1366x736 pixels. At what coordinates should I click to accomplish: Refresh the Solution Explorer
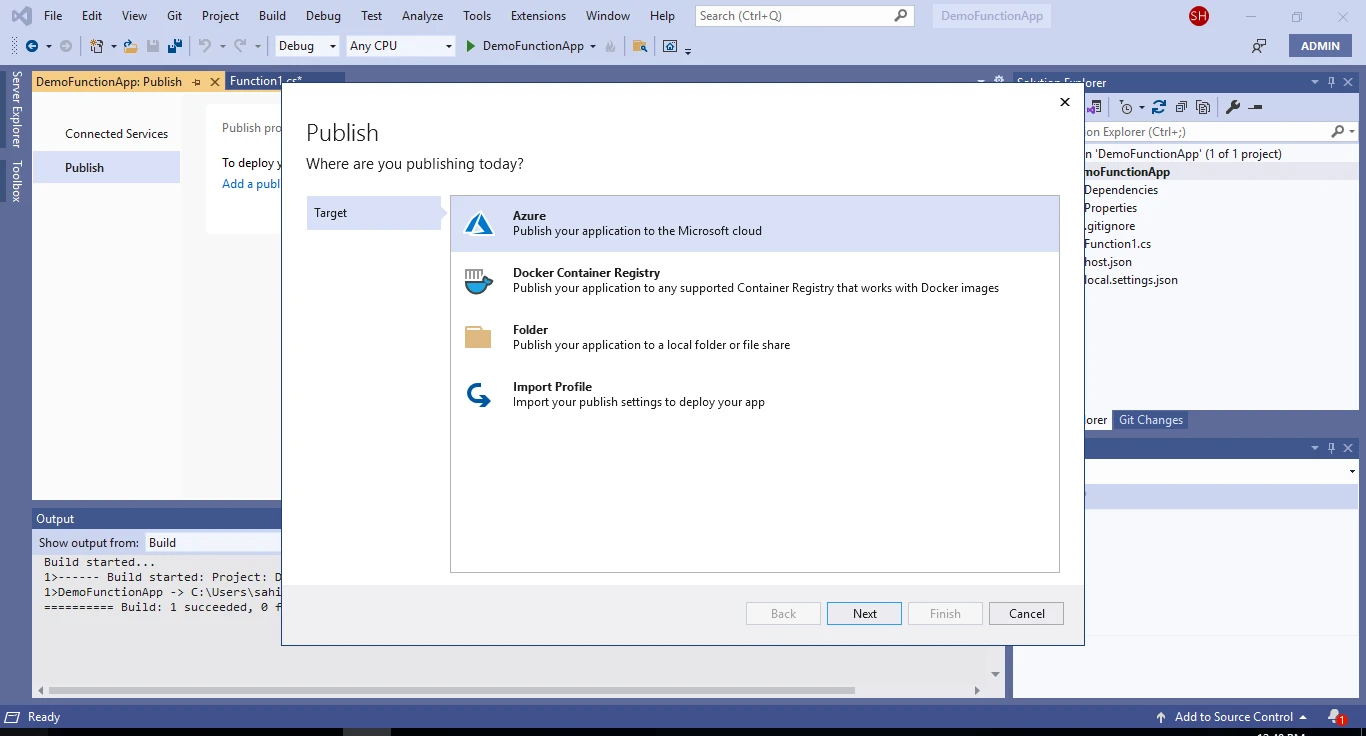pos(1159,107)
